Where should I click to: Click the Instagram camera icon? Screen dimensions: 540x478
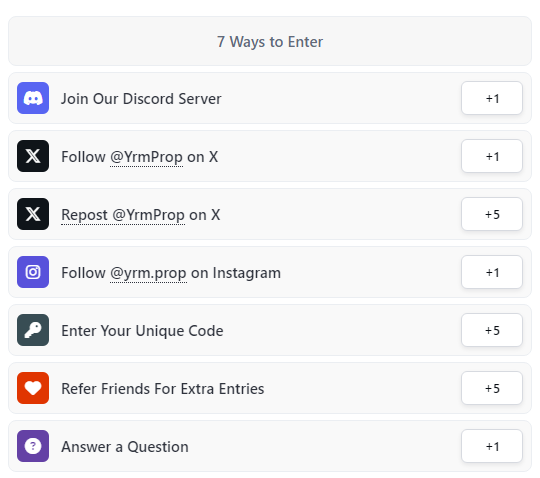(x=33, y=272)
